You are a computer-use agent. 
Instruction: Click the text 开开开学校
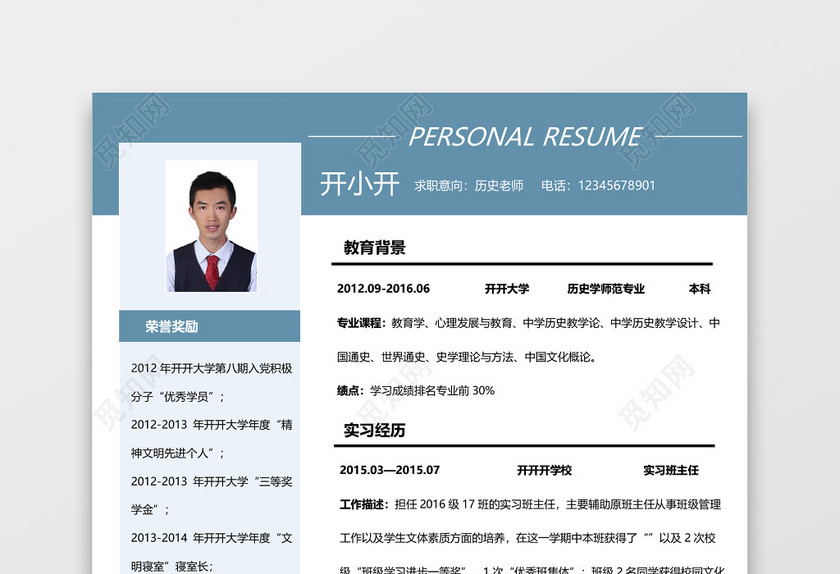[544, 471]
